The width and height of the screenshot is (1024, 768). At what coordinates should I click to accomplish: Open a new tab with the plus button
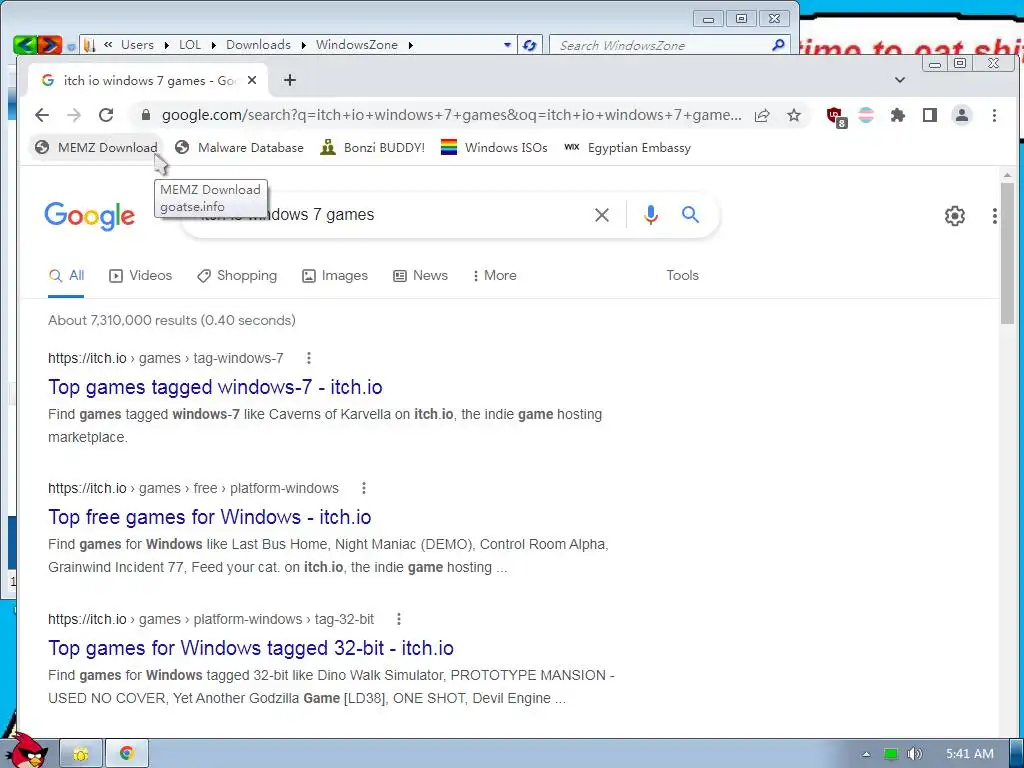pos(290,80)
